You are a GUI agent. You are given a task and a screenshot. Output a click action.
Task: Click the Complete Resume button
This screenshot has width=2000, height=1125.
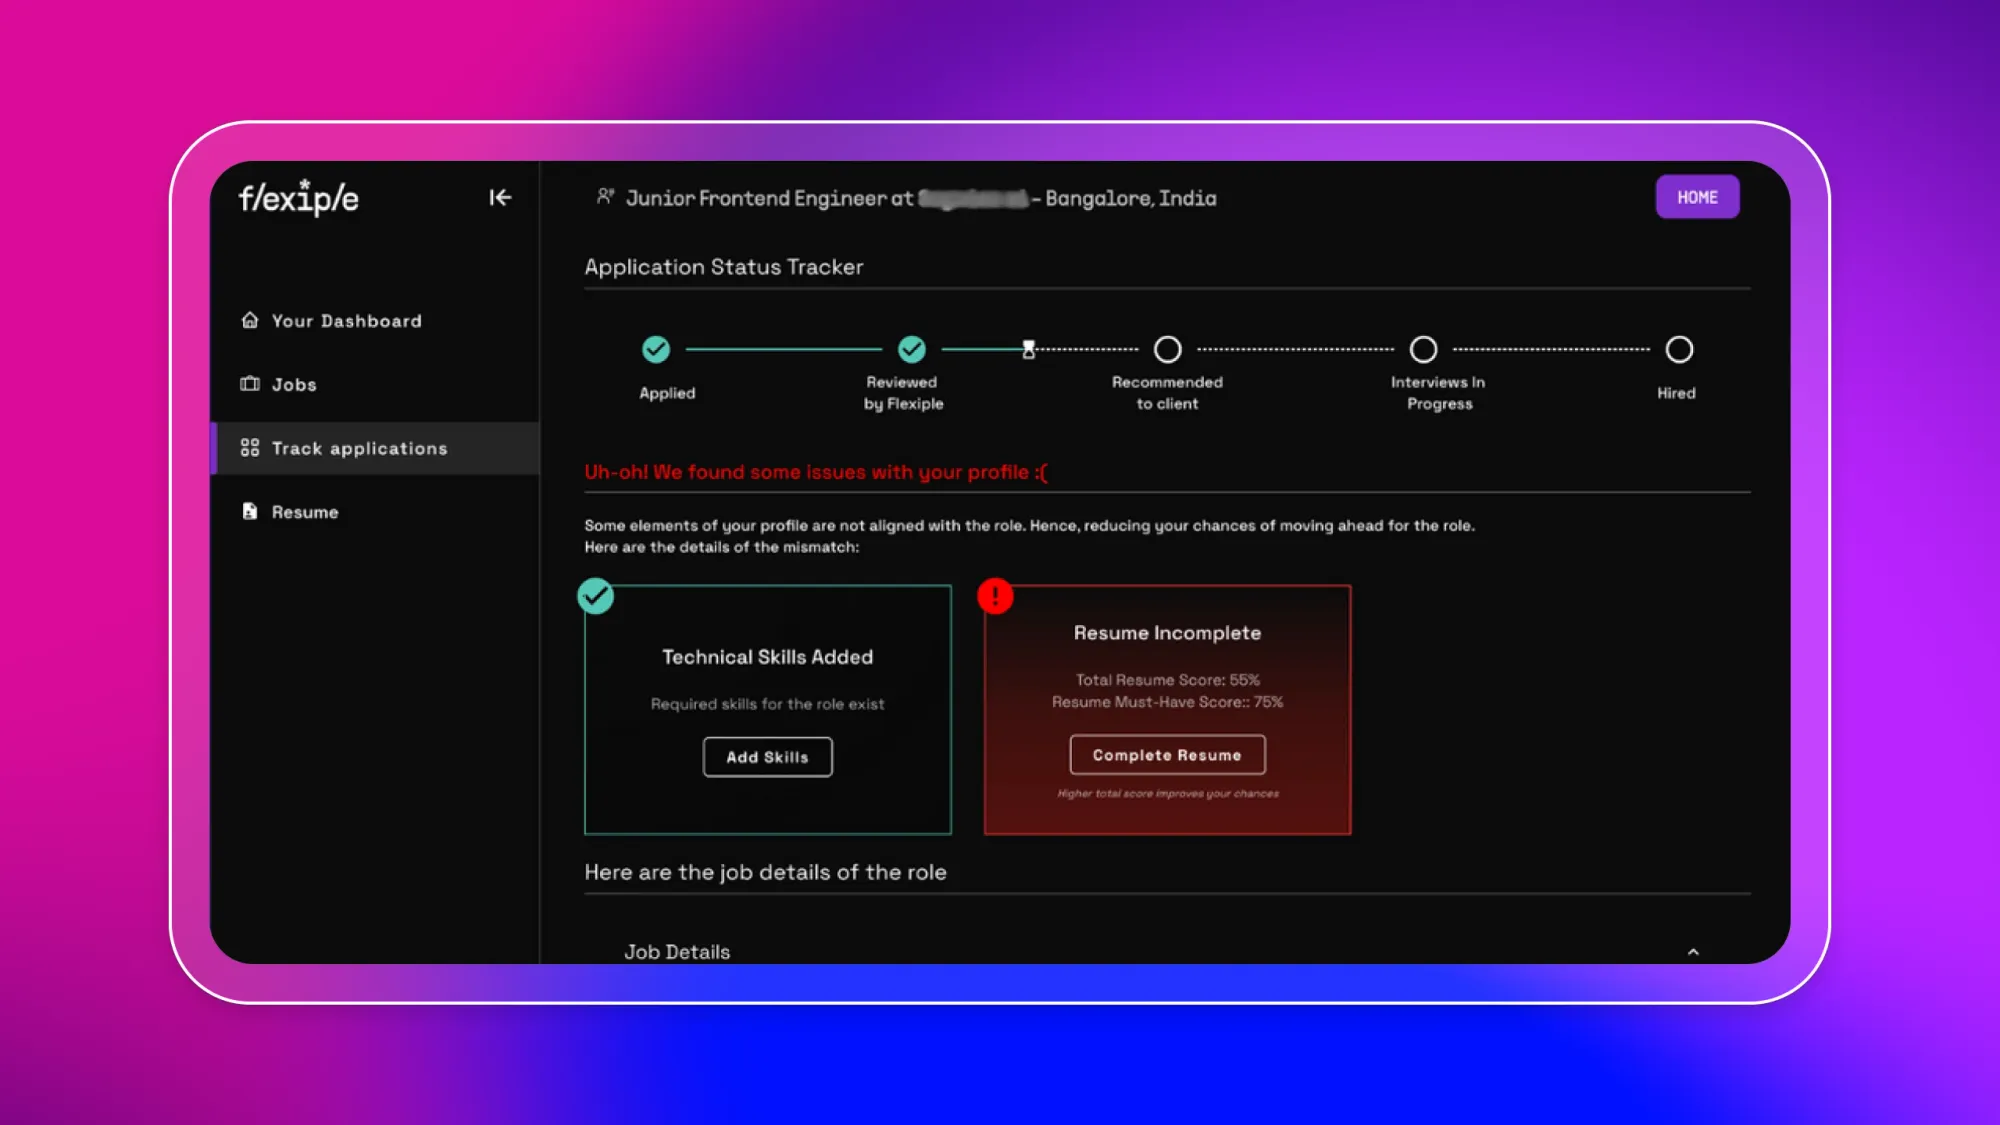tap(1167, 755)
